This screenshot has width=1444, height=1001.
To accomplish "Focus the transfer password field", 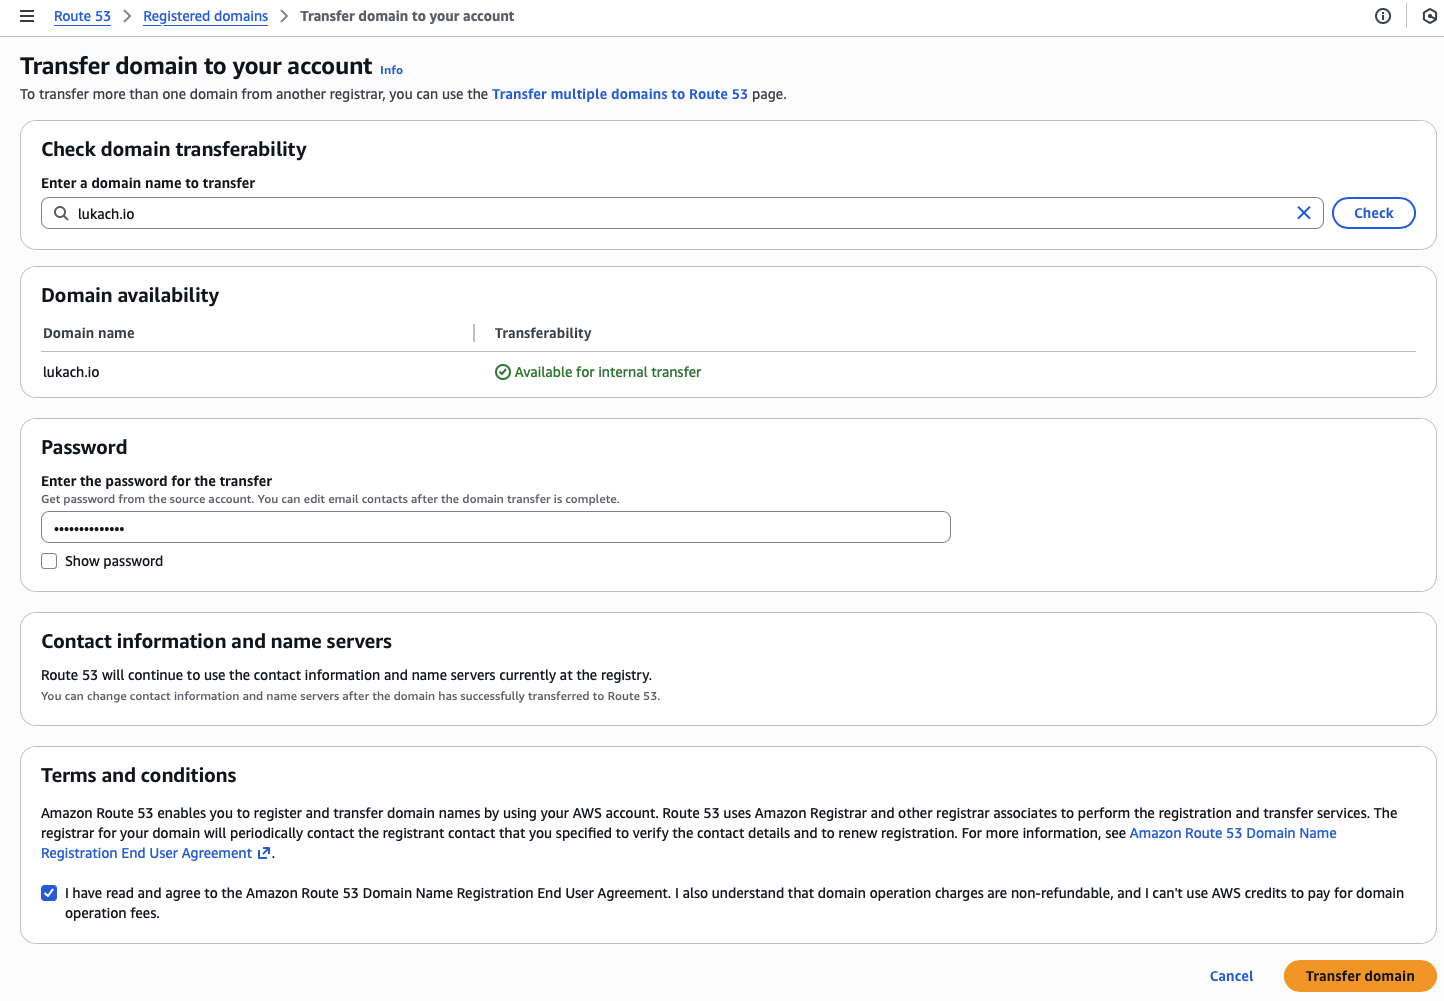I will click(496, 527).
